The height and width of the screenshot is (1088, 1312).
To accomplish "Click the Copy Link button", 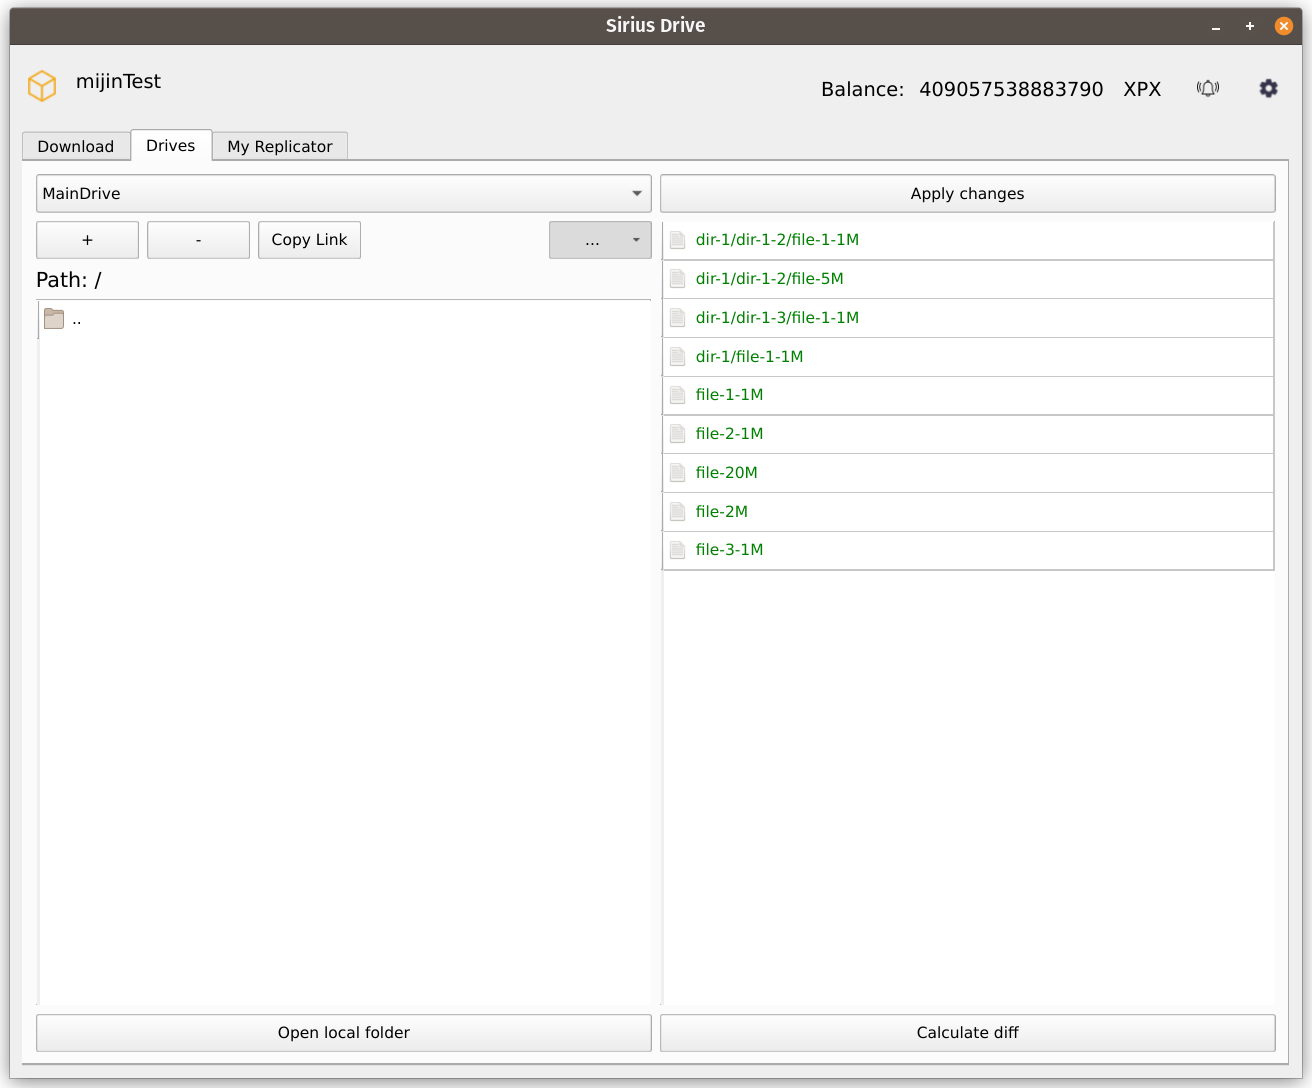I will coord(309,240).
